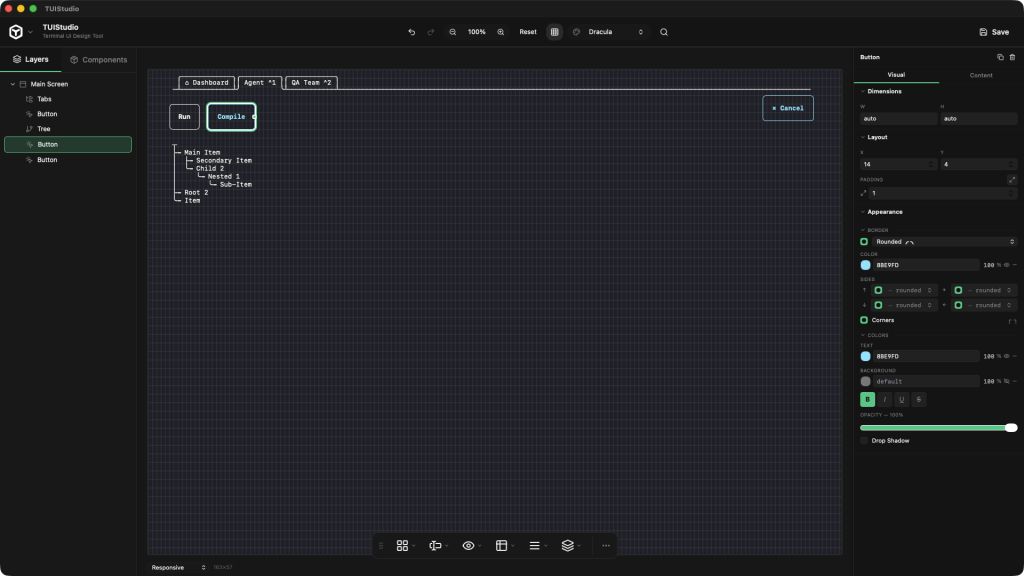Delete the selected Button with trash icon

(x=1012, y=57)
